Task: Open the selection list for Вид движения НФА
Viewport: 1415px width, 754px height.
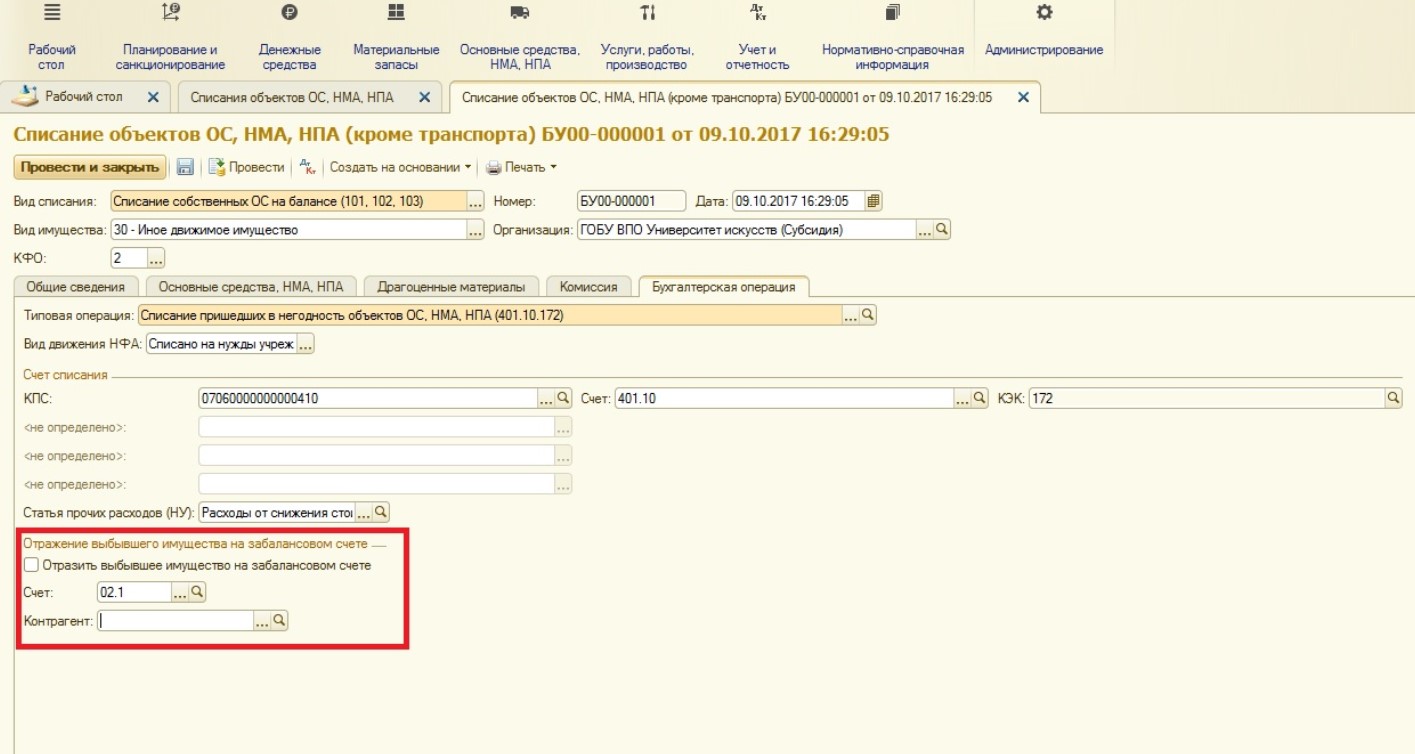Action: pos(306,344)
